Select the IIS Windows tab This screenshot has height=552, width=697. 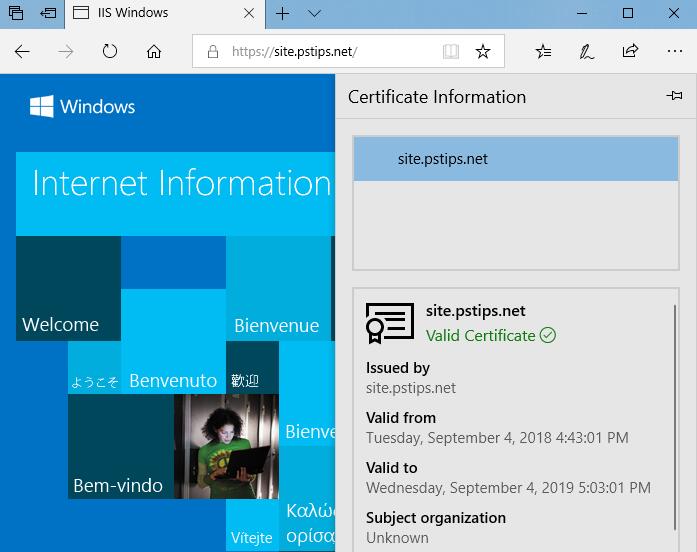(165, 13)
